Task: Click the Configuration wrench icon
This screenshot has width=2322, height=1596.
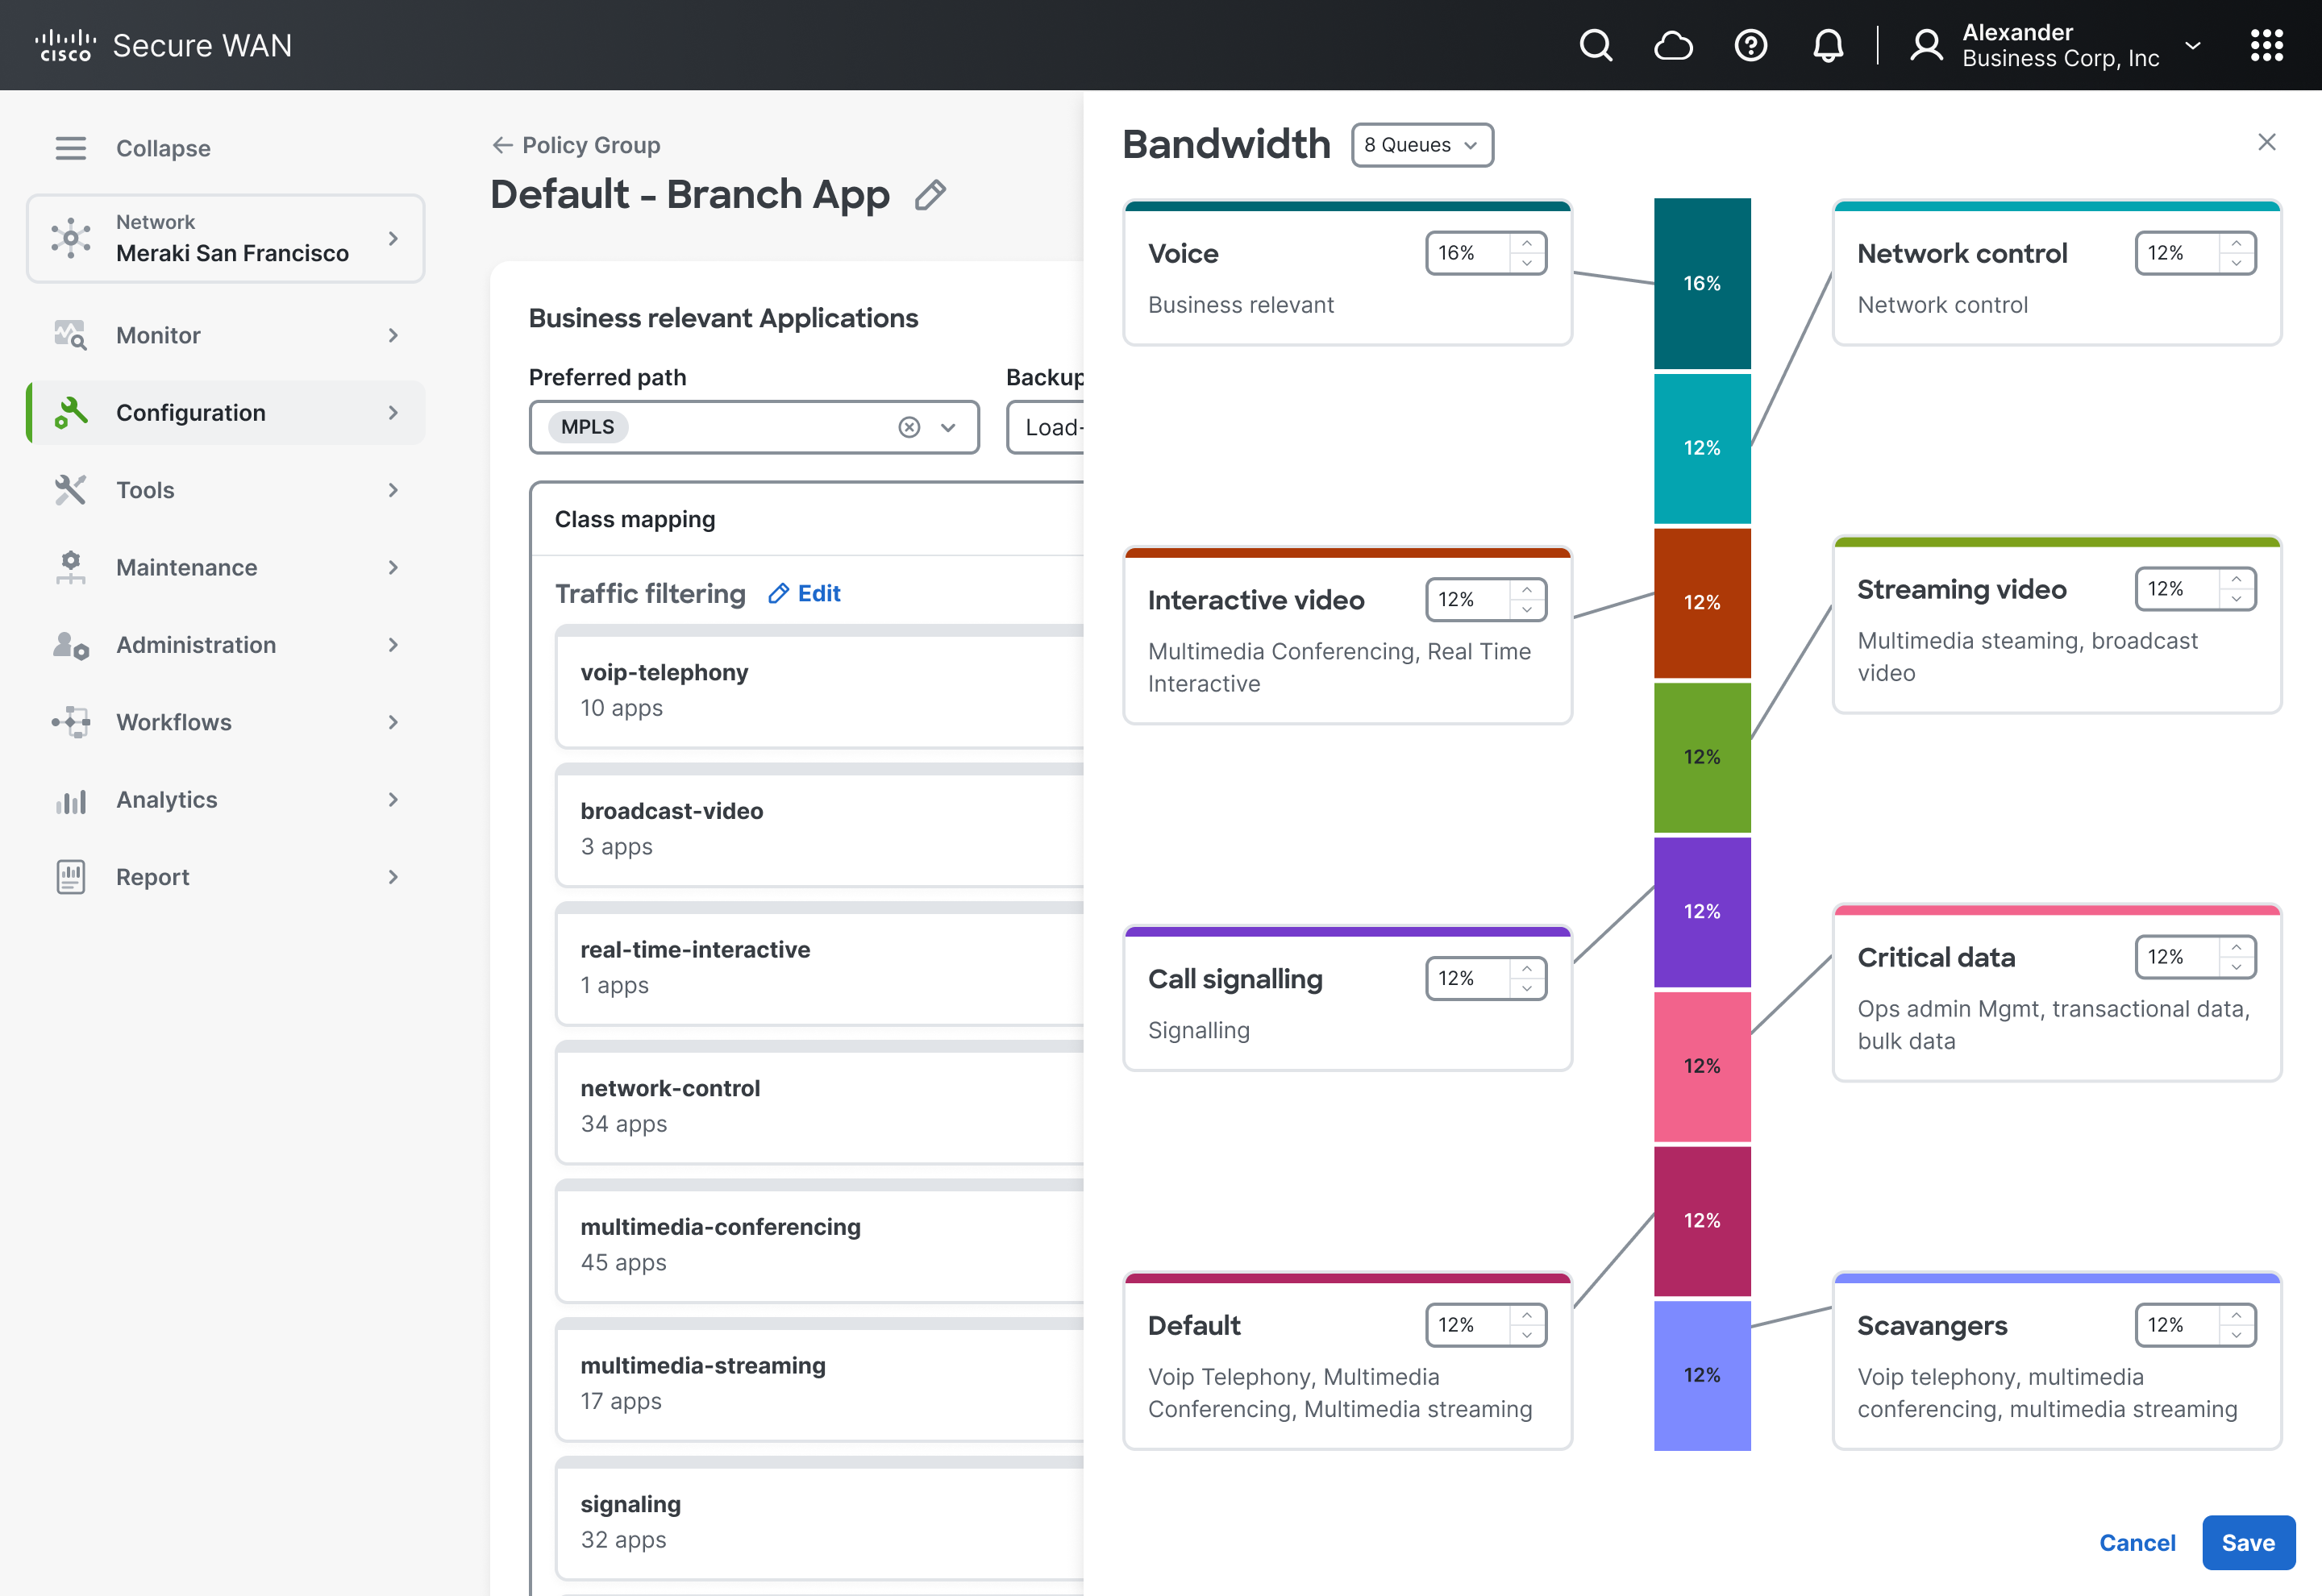Action: 70,412
